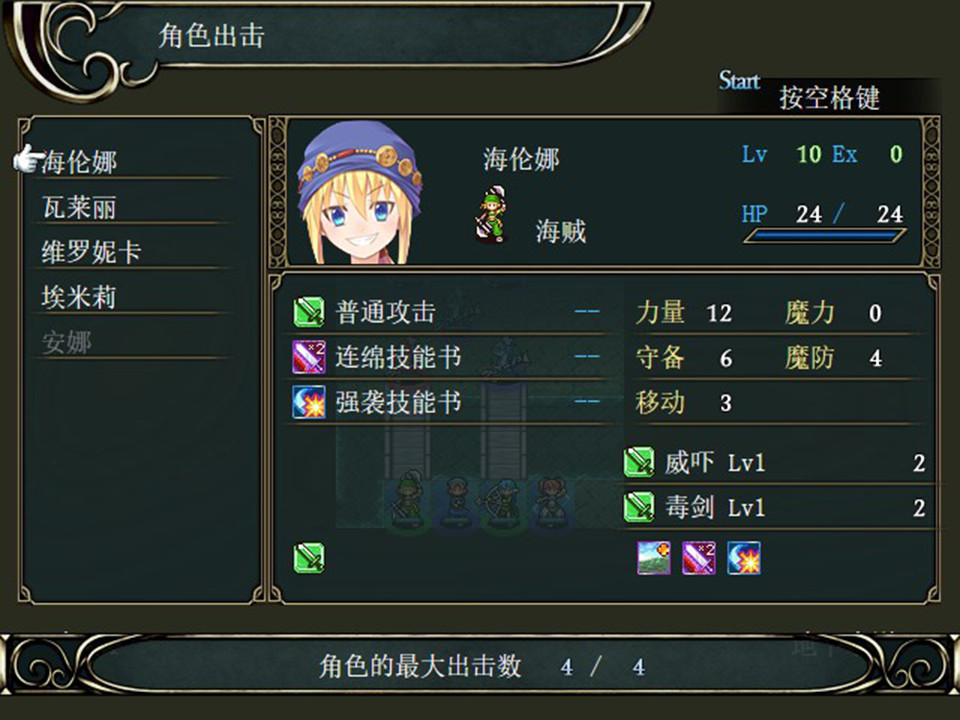Open the slot selector after 强袭技能书
Viewport: 960px width, 720px height.
(x=587, y=402)
